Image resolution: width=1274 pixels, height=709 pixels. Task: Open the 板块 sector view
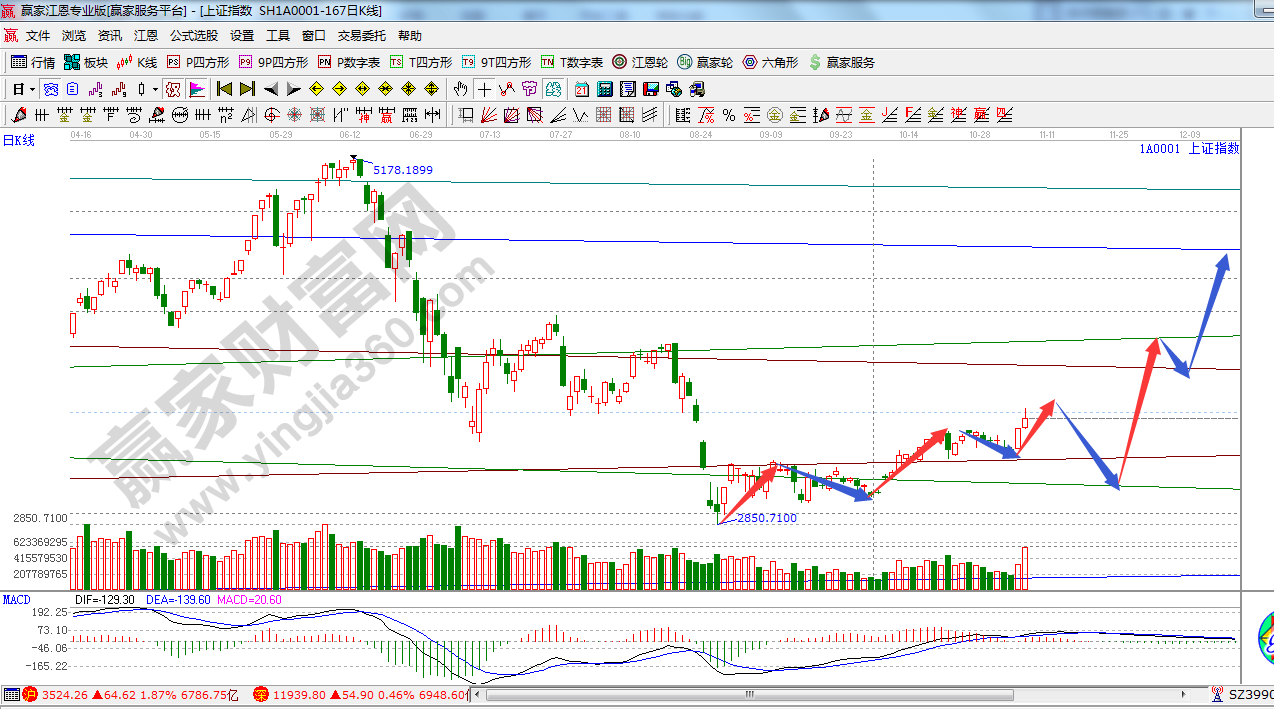(x=85, y=62)
